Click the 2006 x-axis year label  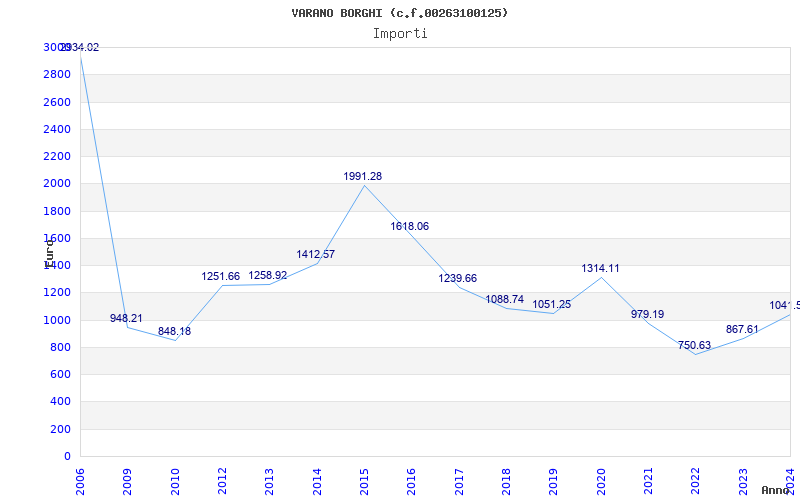pos(80,482)
